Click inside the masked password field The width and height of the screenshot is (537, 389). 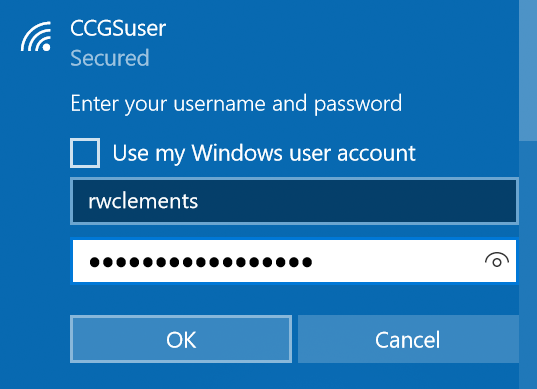(x=294, y=261)
